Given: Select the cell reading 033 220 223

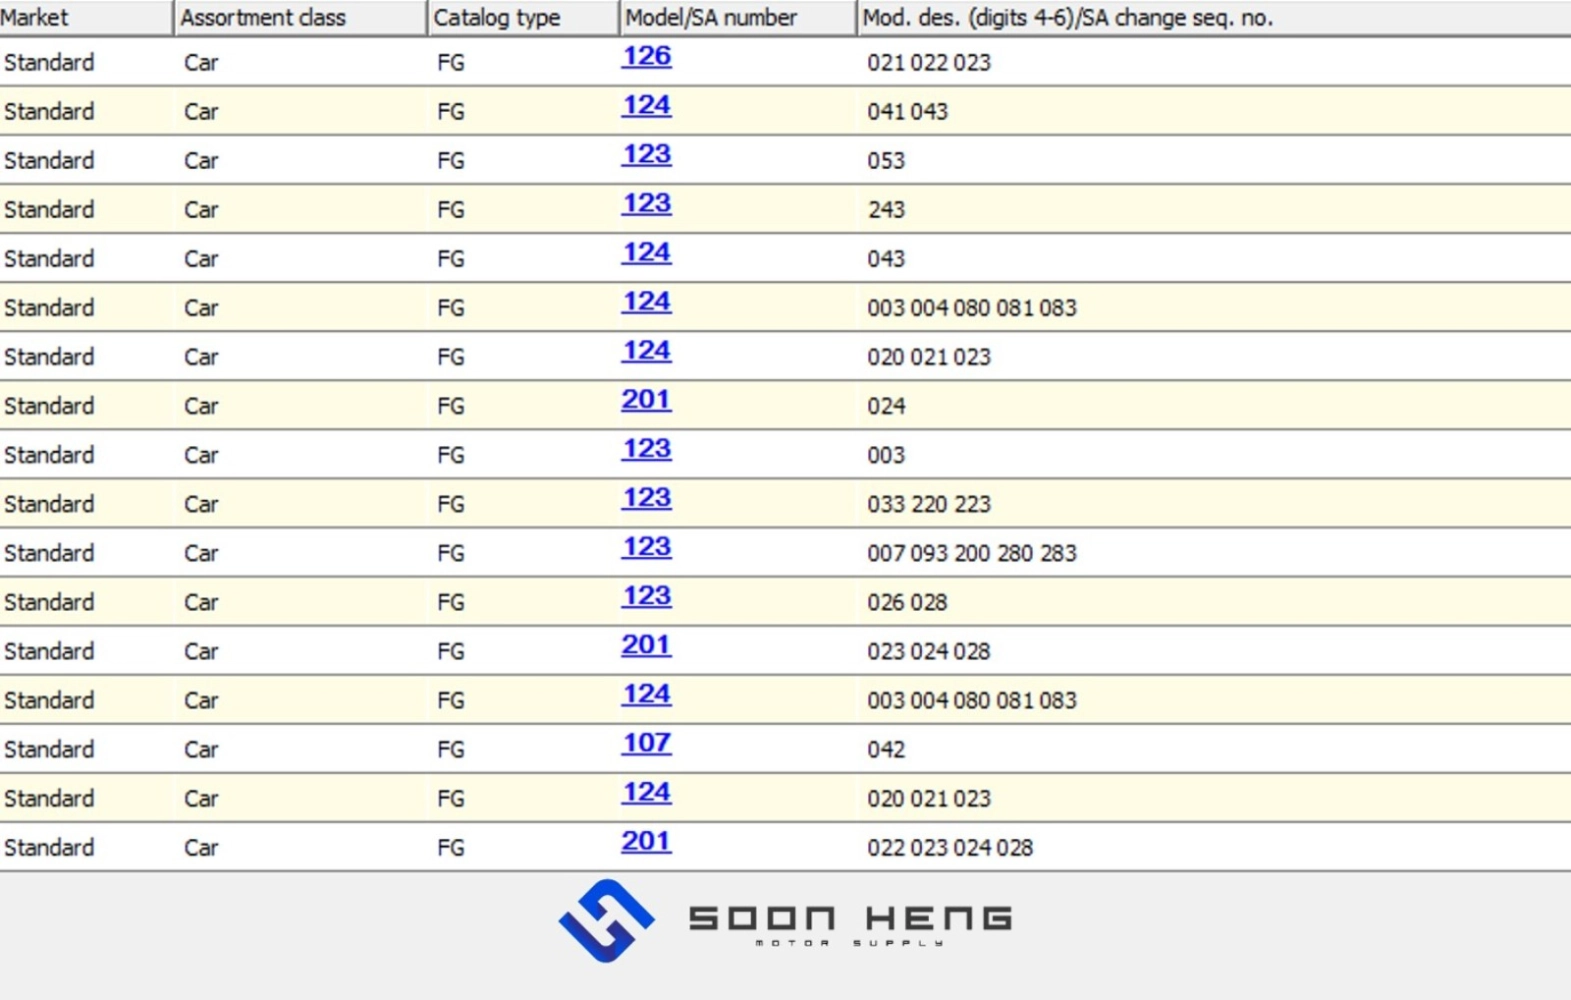Looking at the screenshot, I should 929,504.
